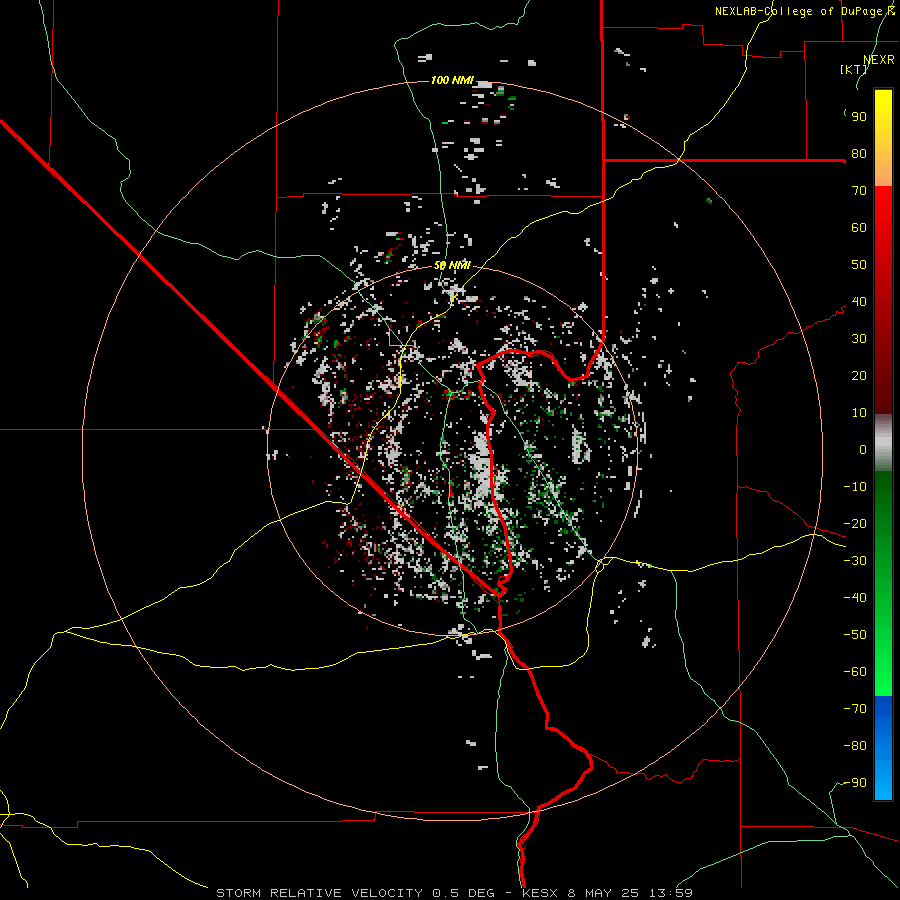Click the 100 NMI range ring label

coord(452,80)
